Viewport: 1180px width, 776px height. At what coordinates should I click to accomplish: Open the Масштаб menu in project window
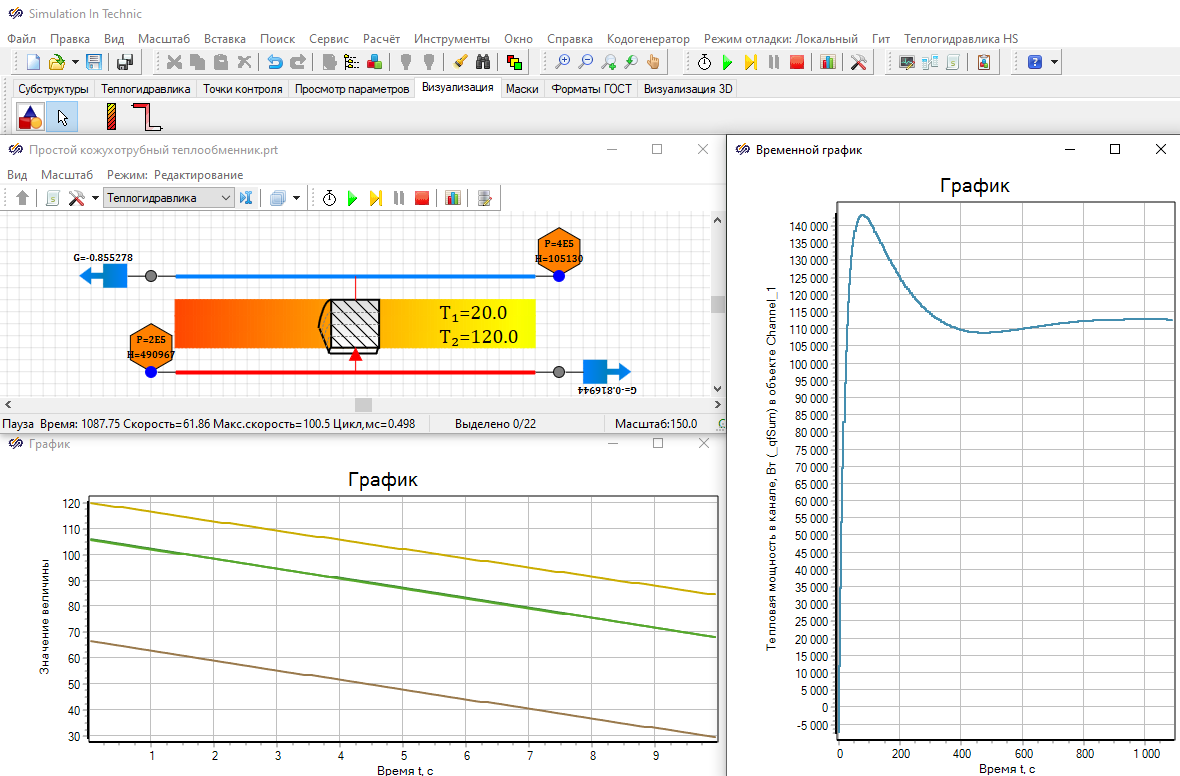click(67, 174)
